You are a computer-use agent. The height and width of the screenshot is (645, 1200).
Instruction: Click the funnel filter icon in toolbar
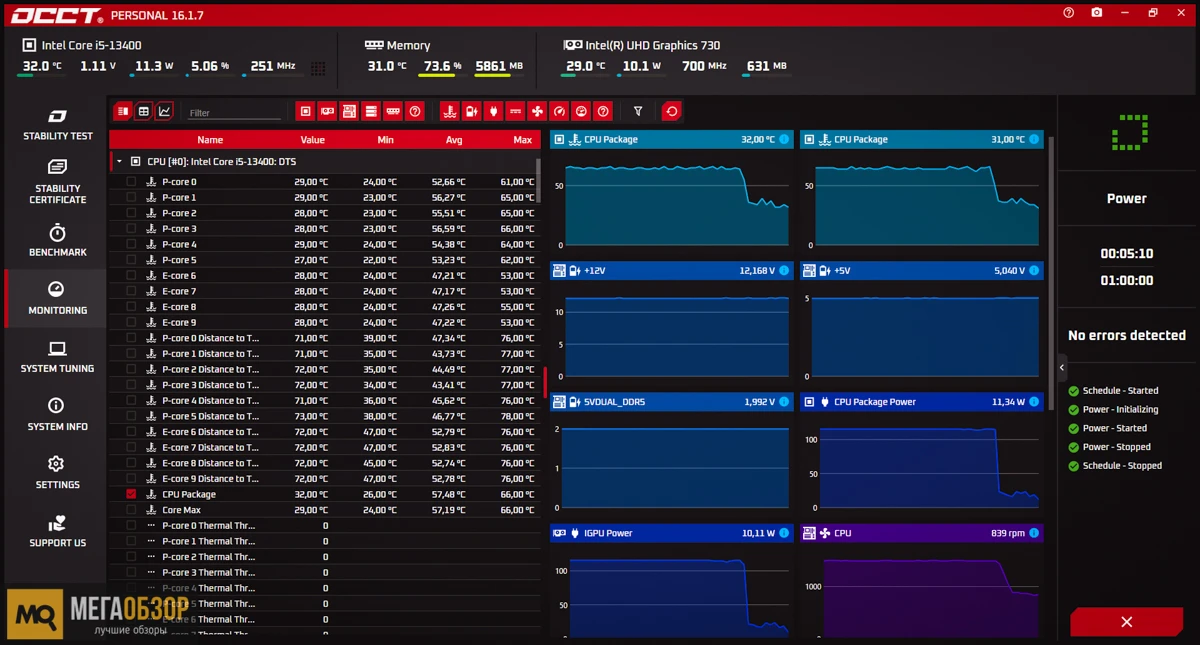[x=637, y=111]
